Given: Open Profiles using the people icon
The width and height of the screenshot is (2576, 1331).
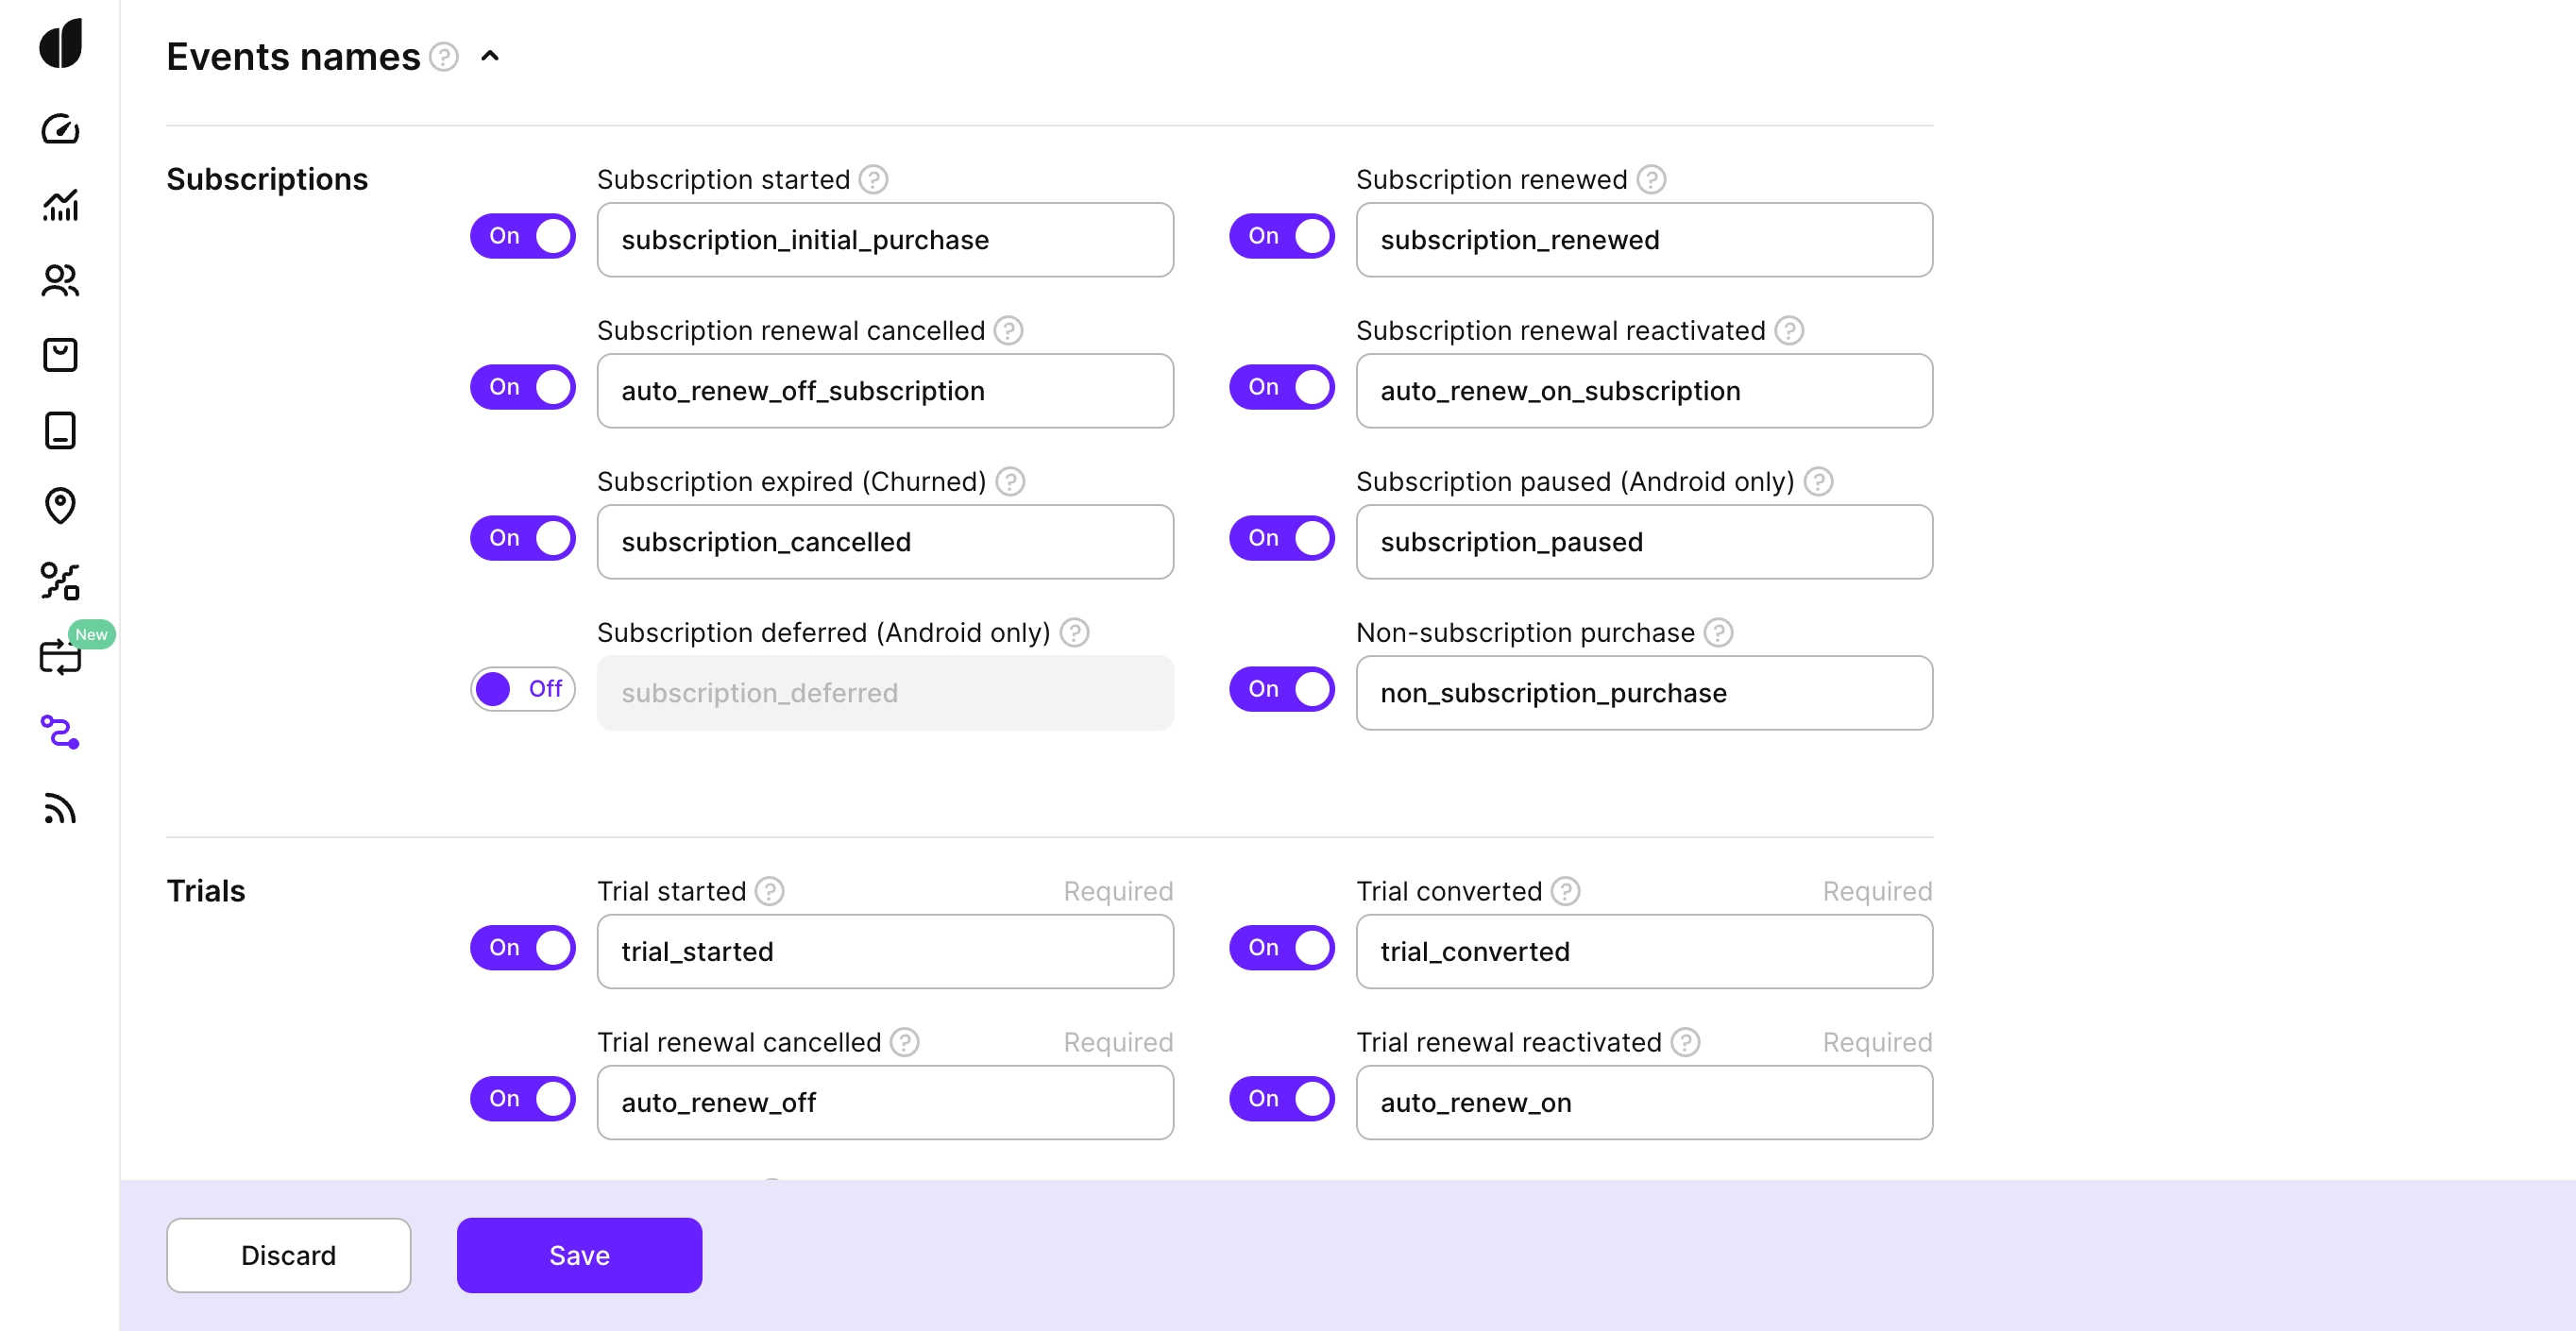Looking at the screenshot, I should coord(60,281).
